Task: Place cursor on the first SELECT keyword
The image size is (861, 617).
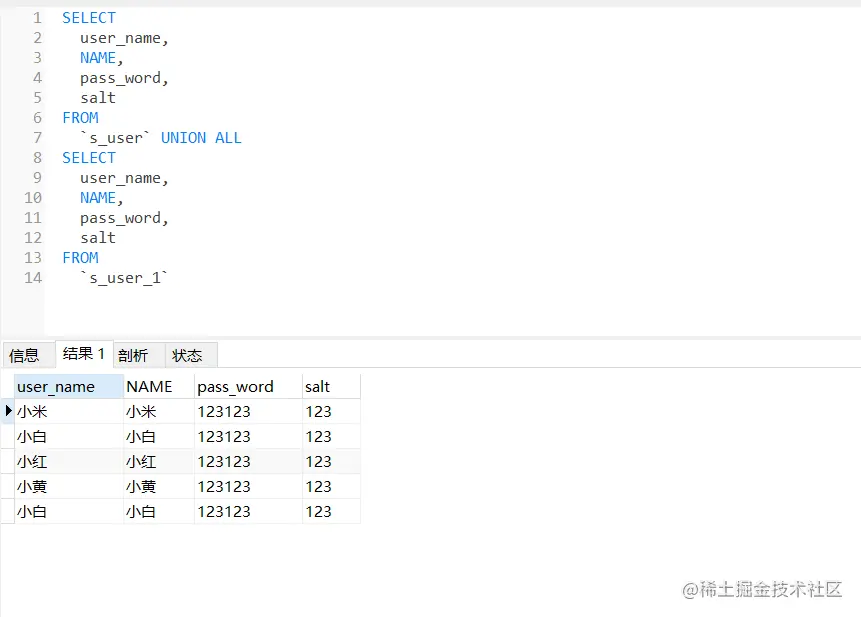Action: [89, 18]
